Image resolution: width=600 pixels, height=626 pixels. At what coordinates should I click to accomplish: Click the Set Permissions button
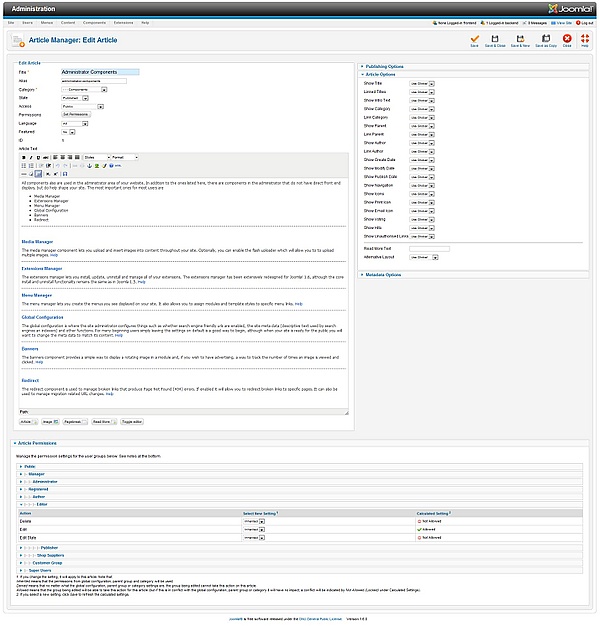click(x=75, y=114)
